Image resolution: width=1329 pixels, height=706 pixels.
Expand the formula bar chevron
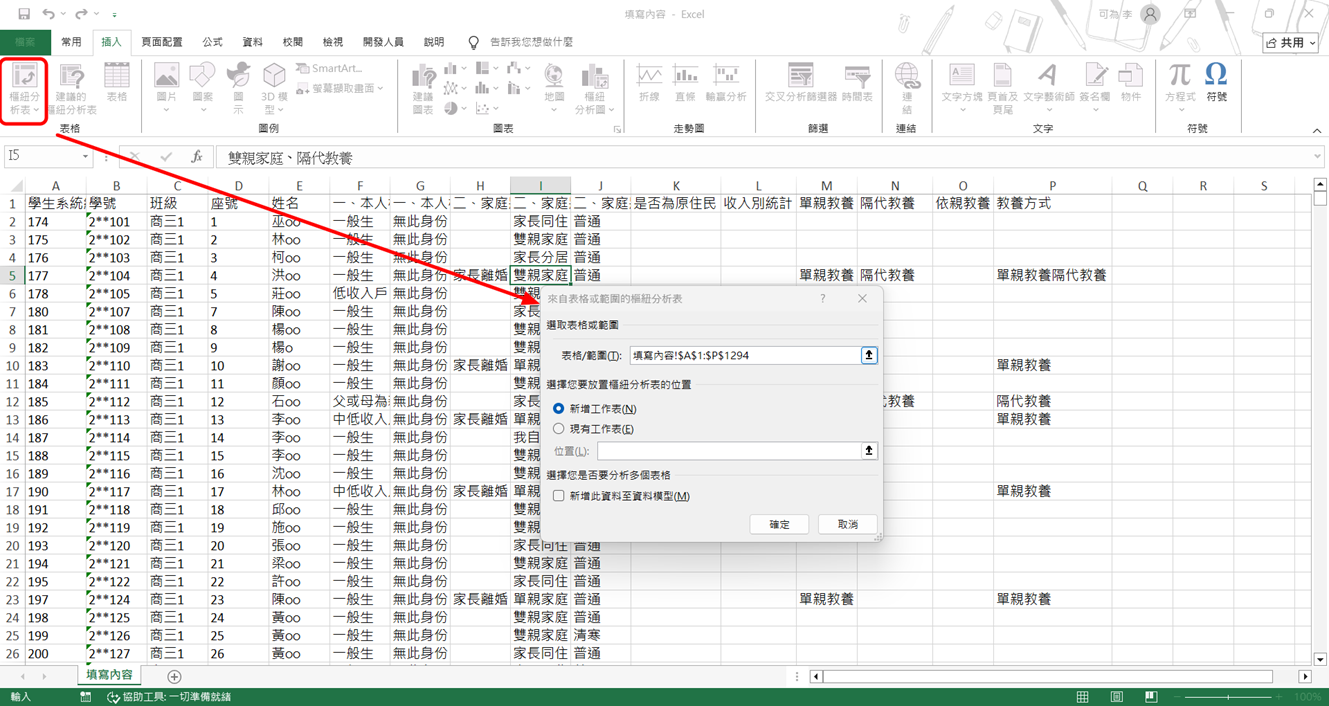tap(1318, 157)
